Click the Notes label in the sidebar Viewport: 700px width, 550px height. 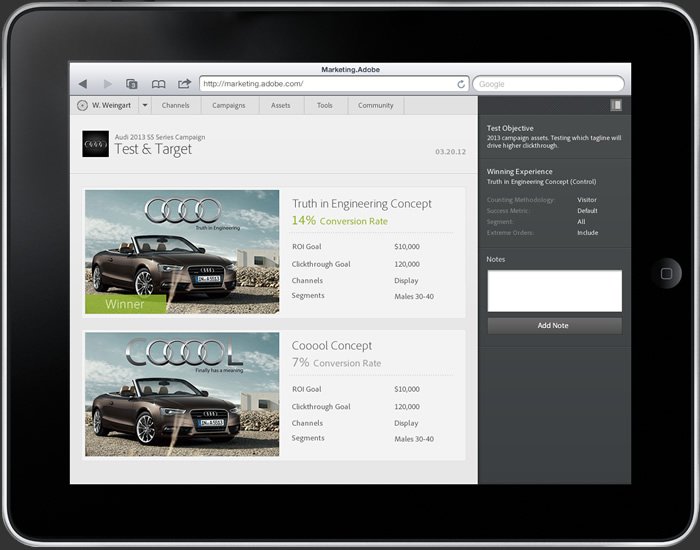496,259
